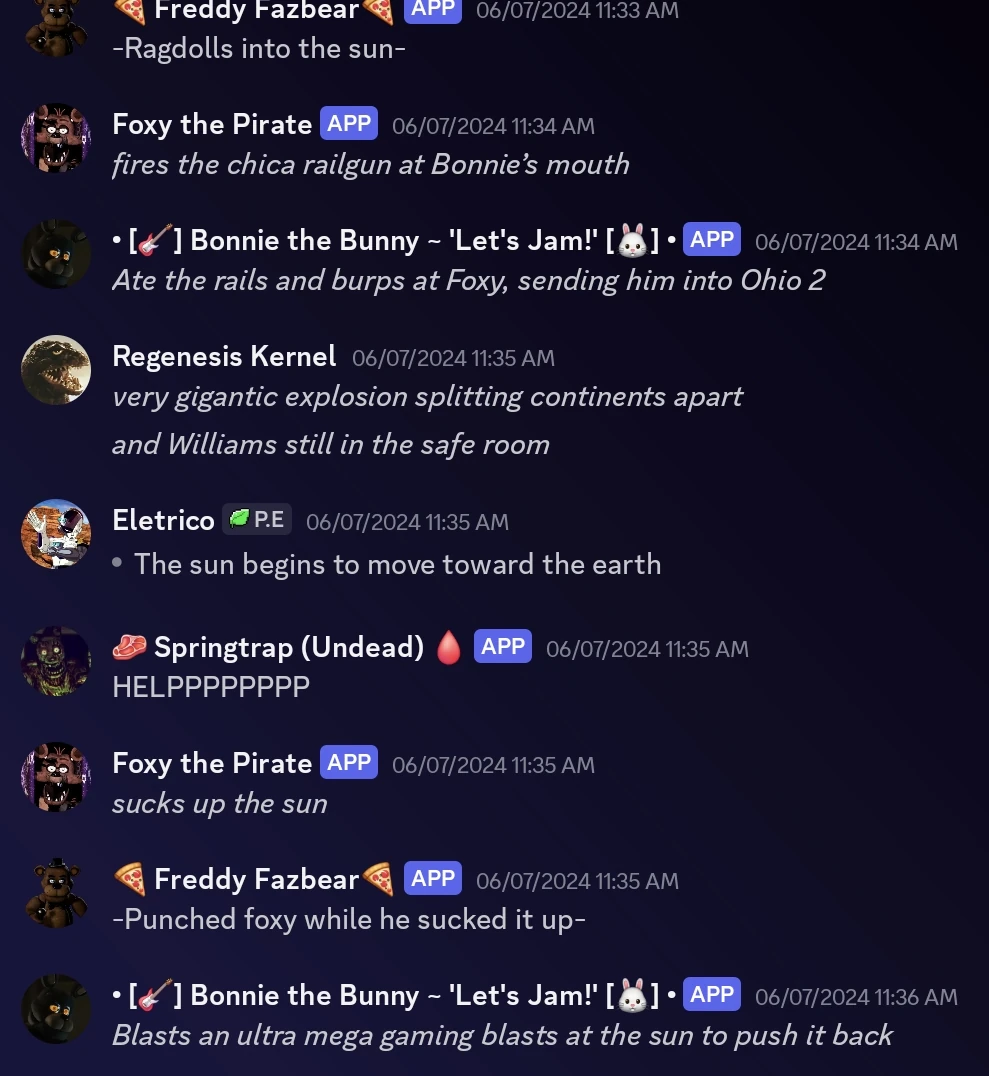This screenshot has height=1076, width=989.
Task: Select the HELPPPPPPPP message
Action: pyautogui.click(x=211, y=687)
